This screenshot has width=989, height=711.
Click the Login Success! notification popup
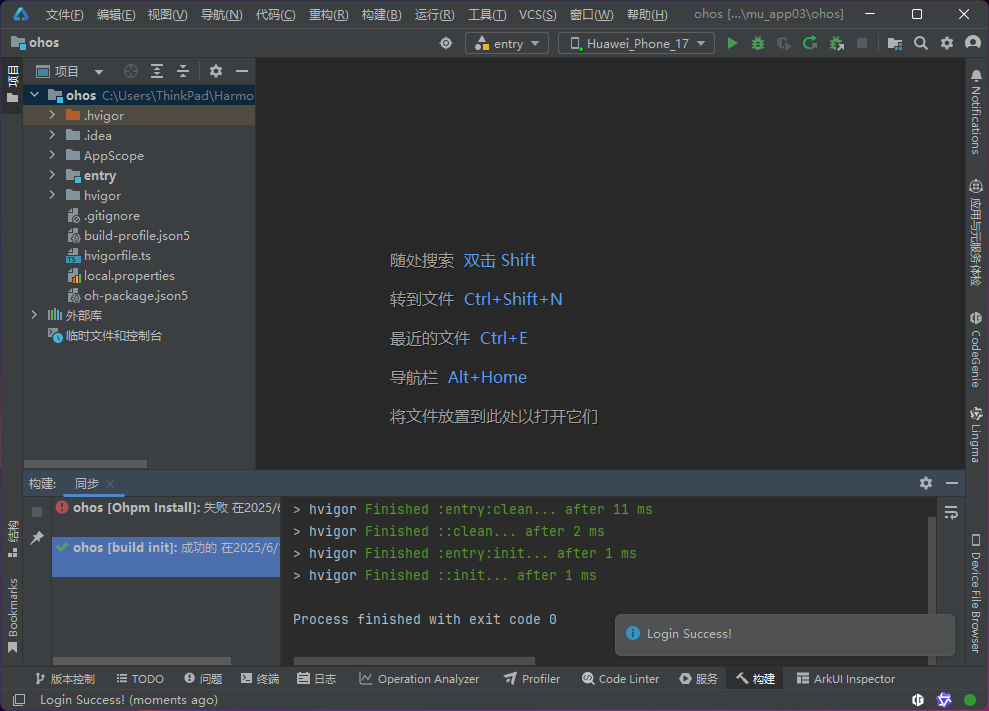coord(784,634)
